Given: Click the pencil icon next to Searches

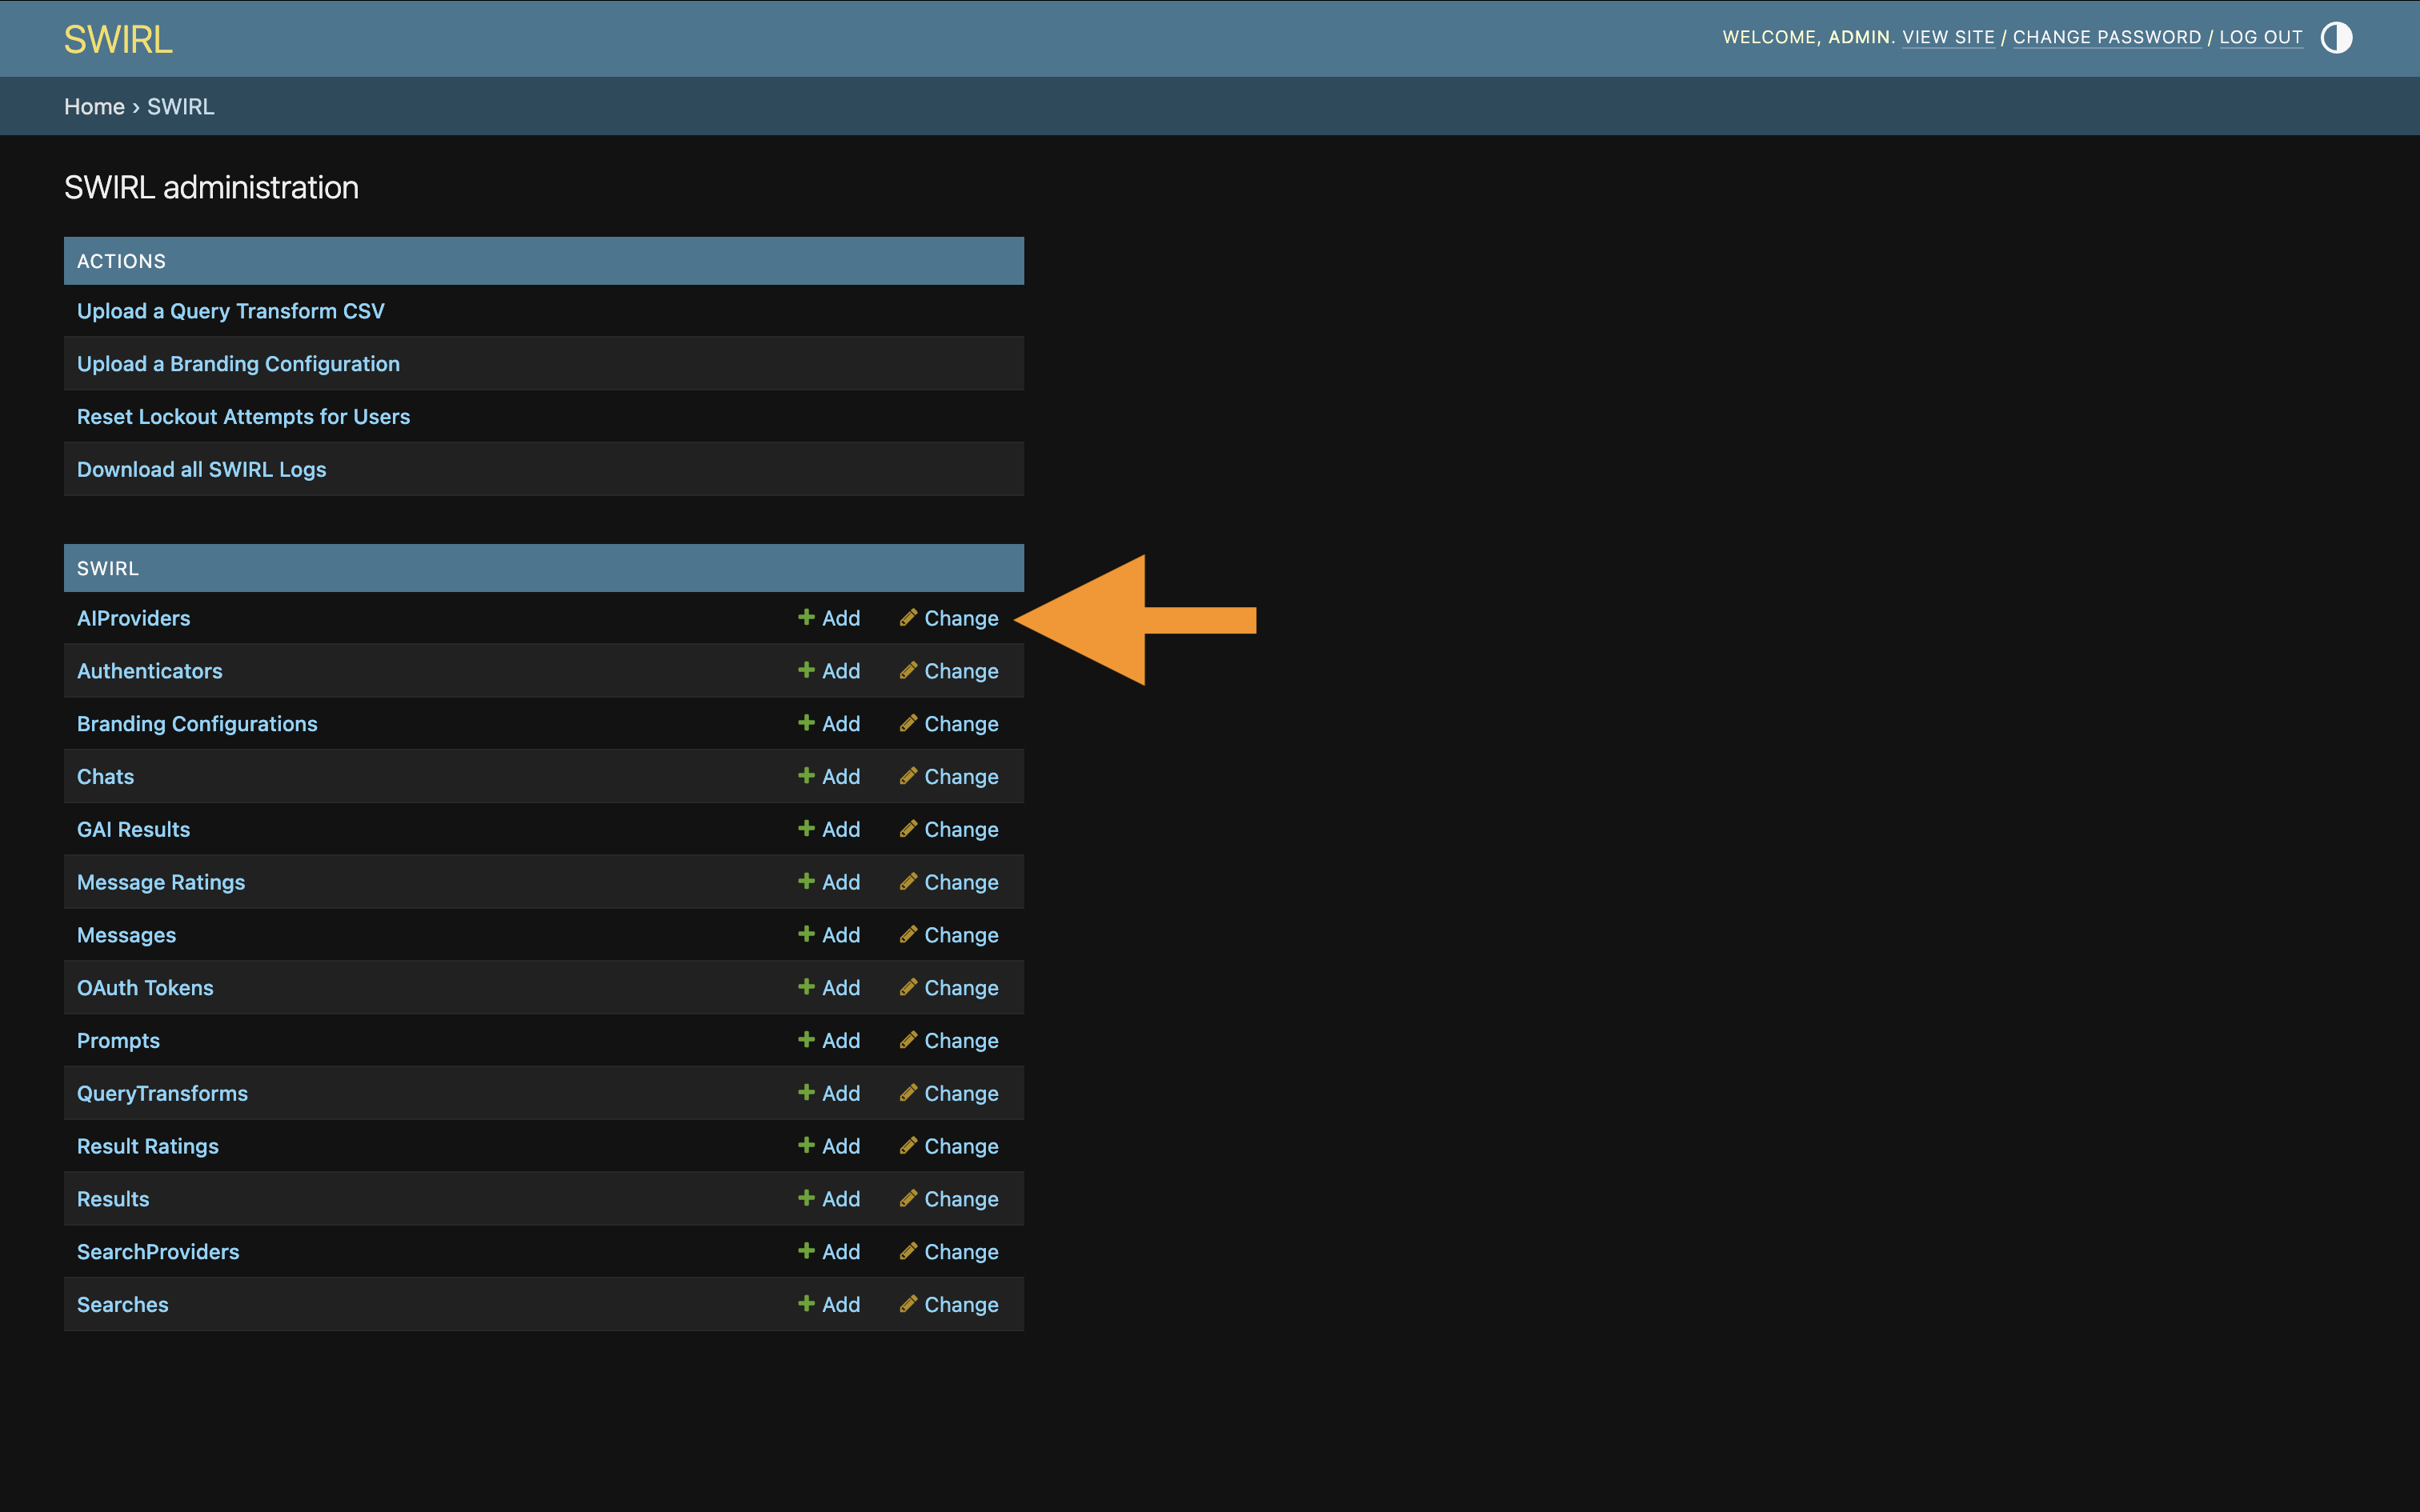Looking at the screenshot, I should 908,1304.
